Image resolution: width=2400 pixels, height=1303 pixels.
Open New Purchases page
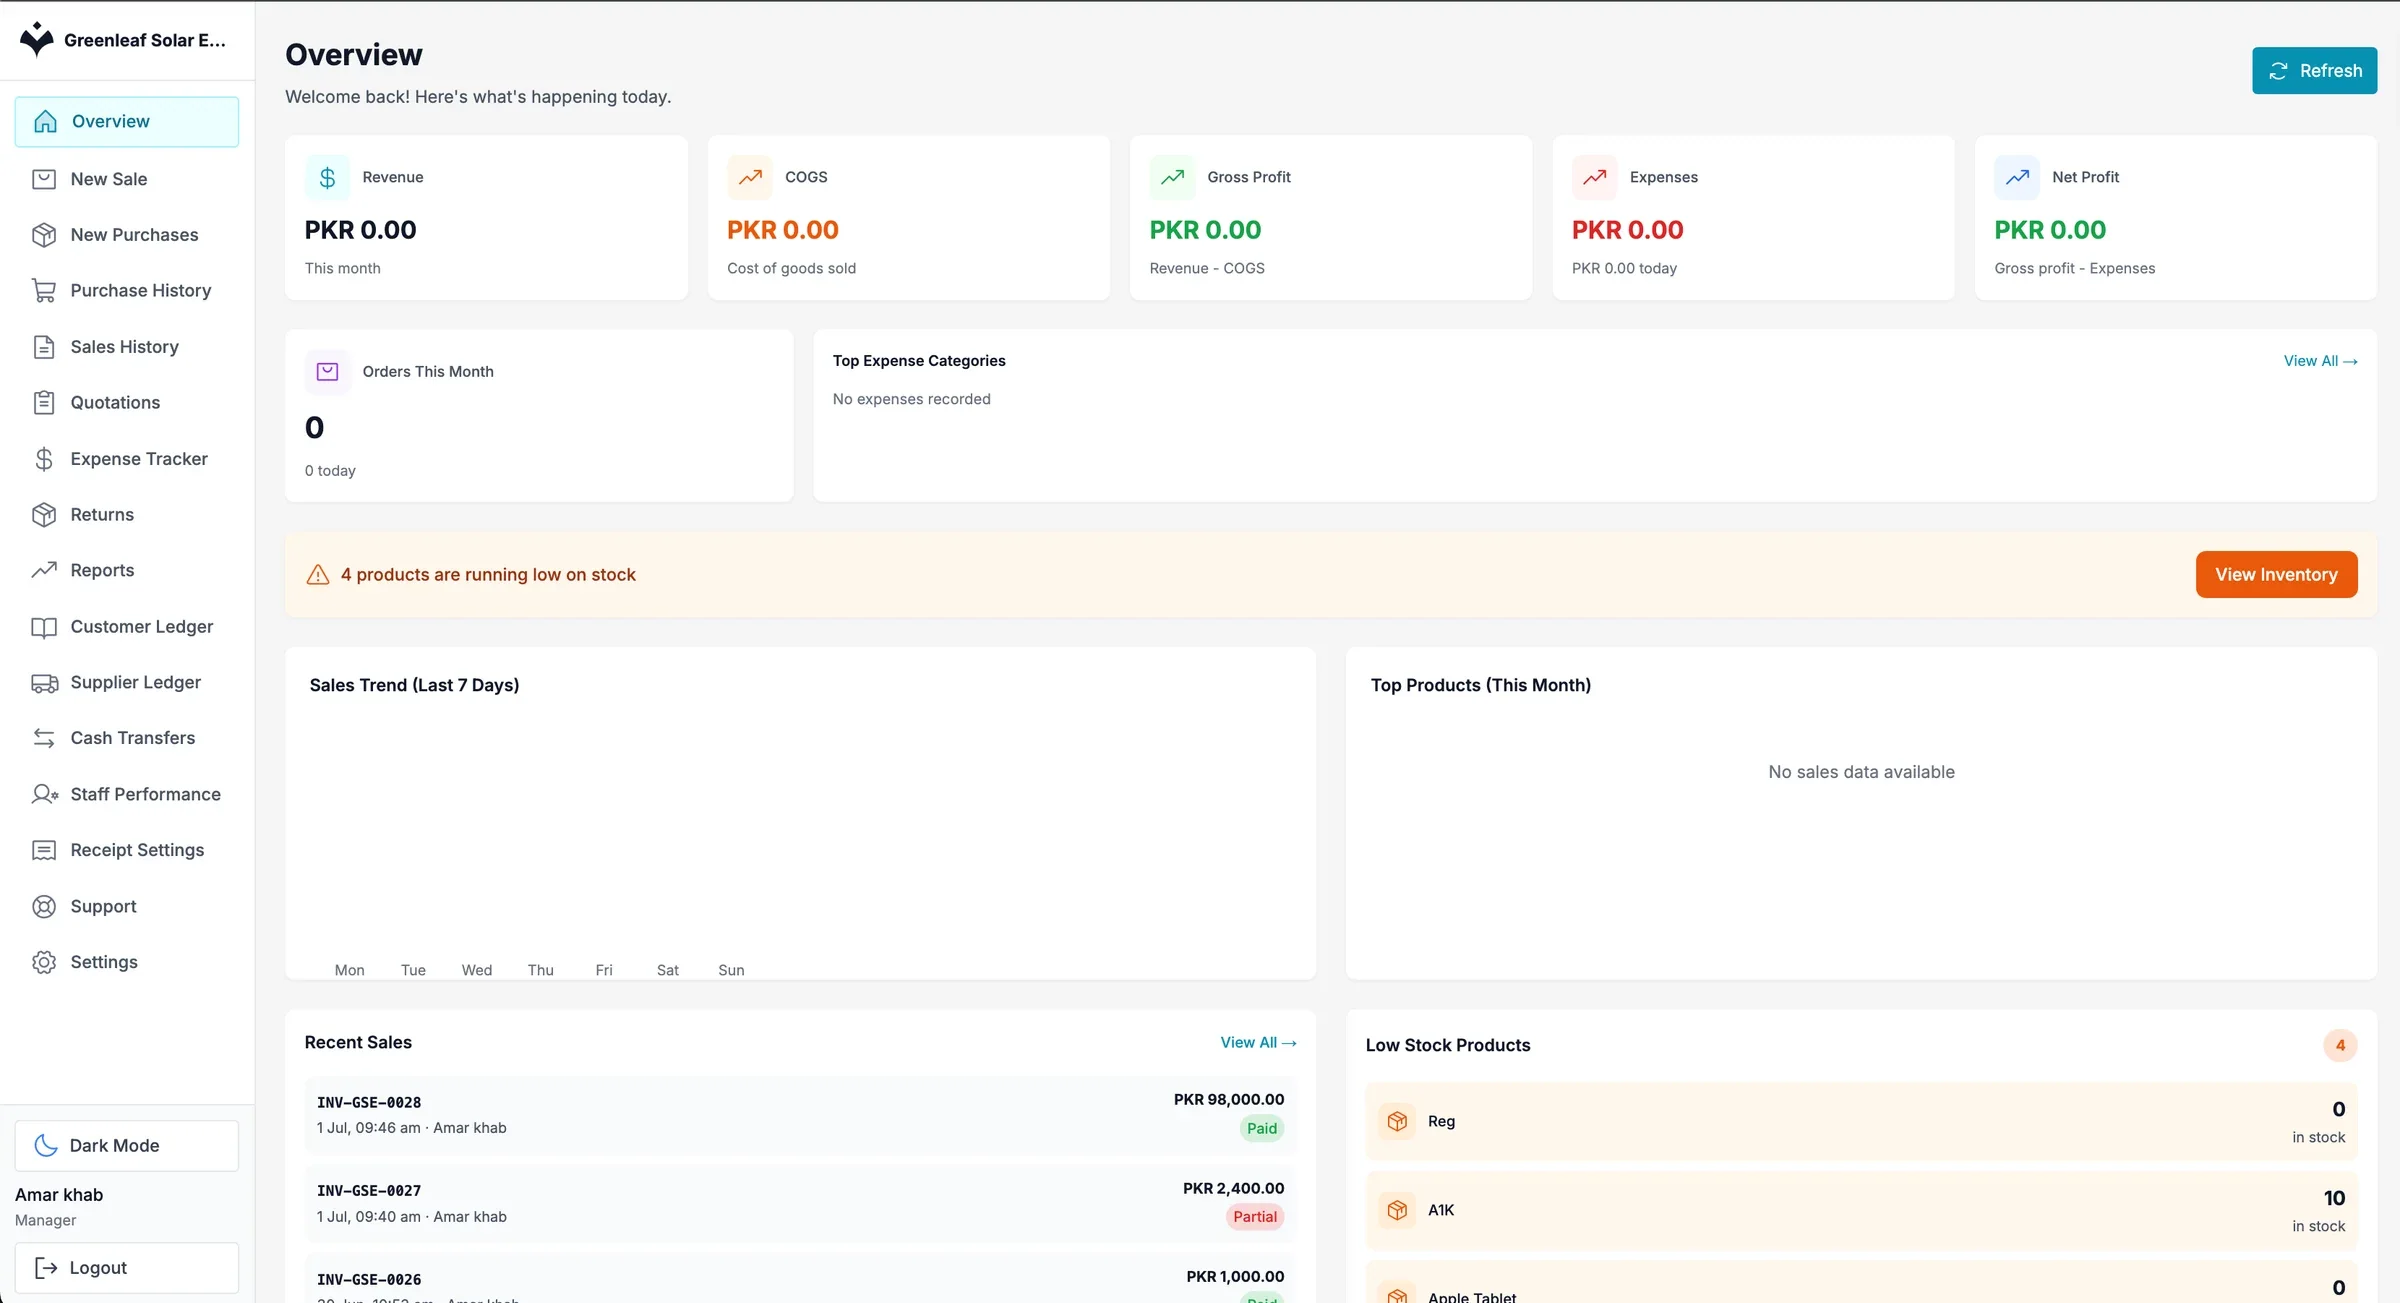127,235
